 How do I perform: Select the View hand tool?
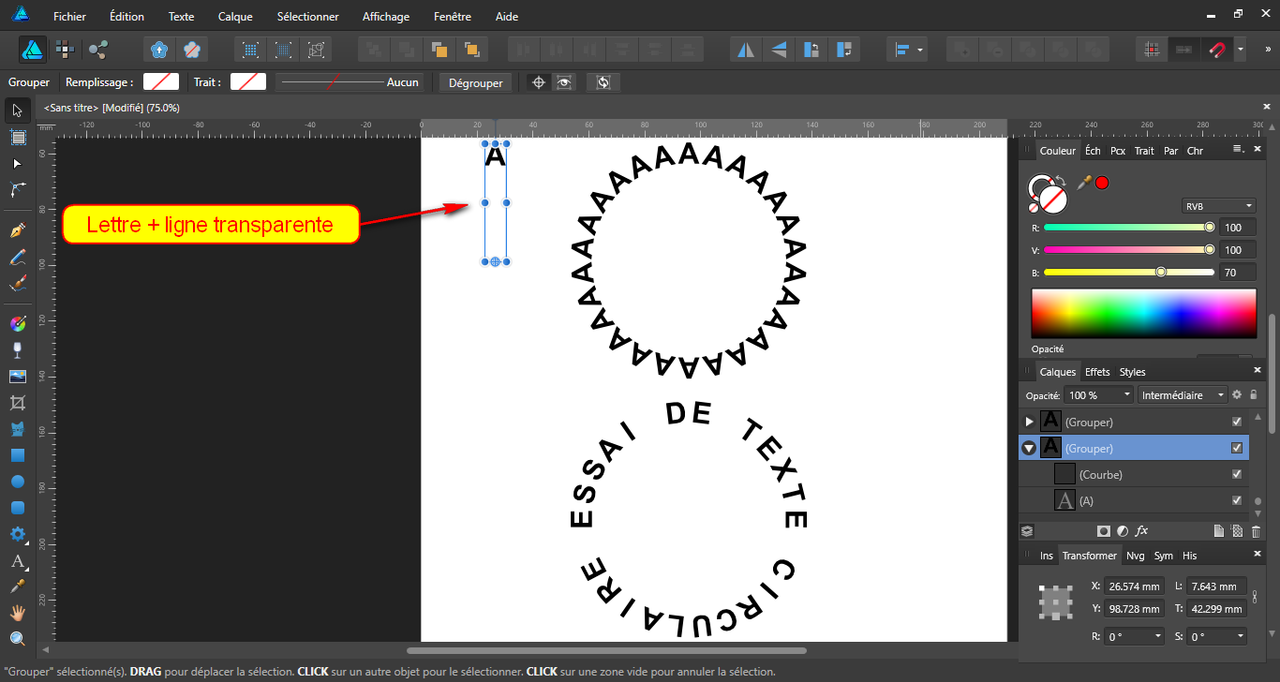[17, 612]
